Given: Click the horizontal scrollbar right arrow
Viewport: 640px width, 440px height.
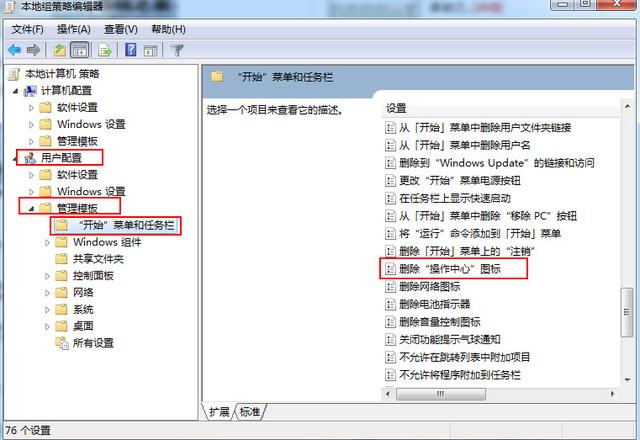Looking at the screenshot, I should point(612,394).
